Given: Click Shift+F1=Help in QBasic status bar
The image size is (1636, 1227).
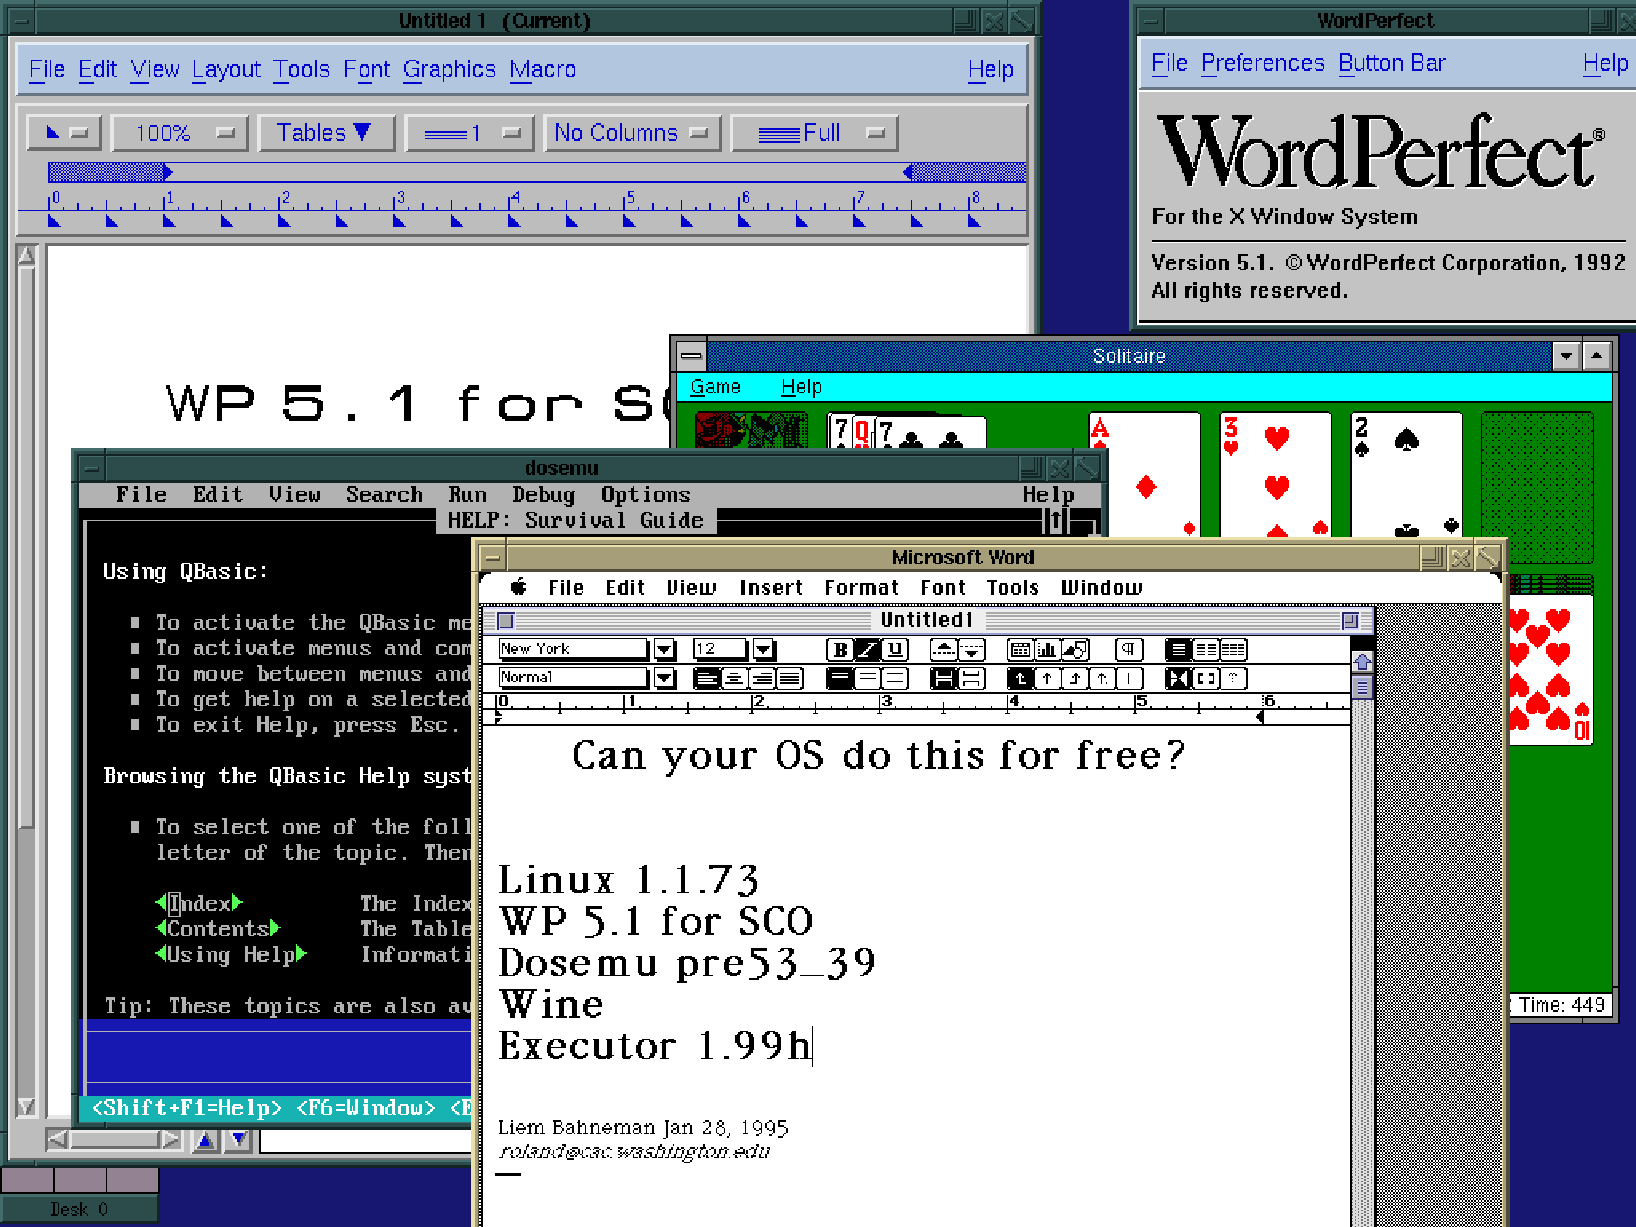Looking at the screenshot, I should coord(187,1108).
